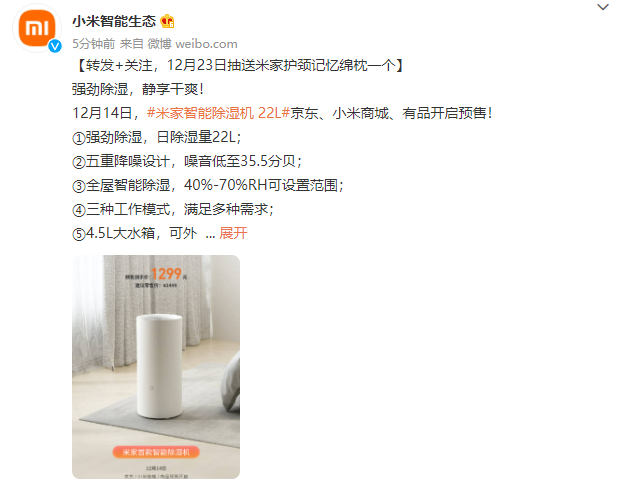Image resolution: width=619 pixels, height=487 pixels.
Task: Open the 小米智能生态 profile name
Action: [114, 21]
